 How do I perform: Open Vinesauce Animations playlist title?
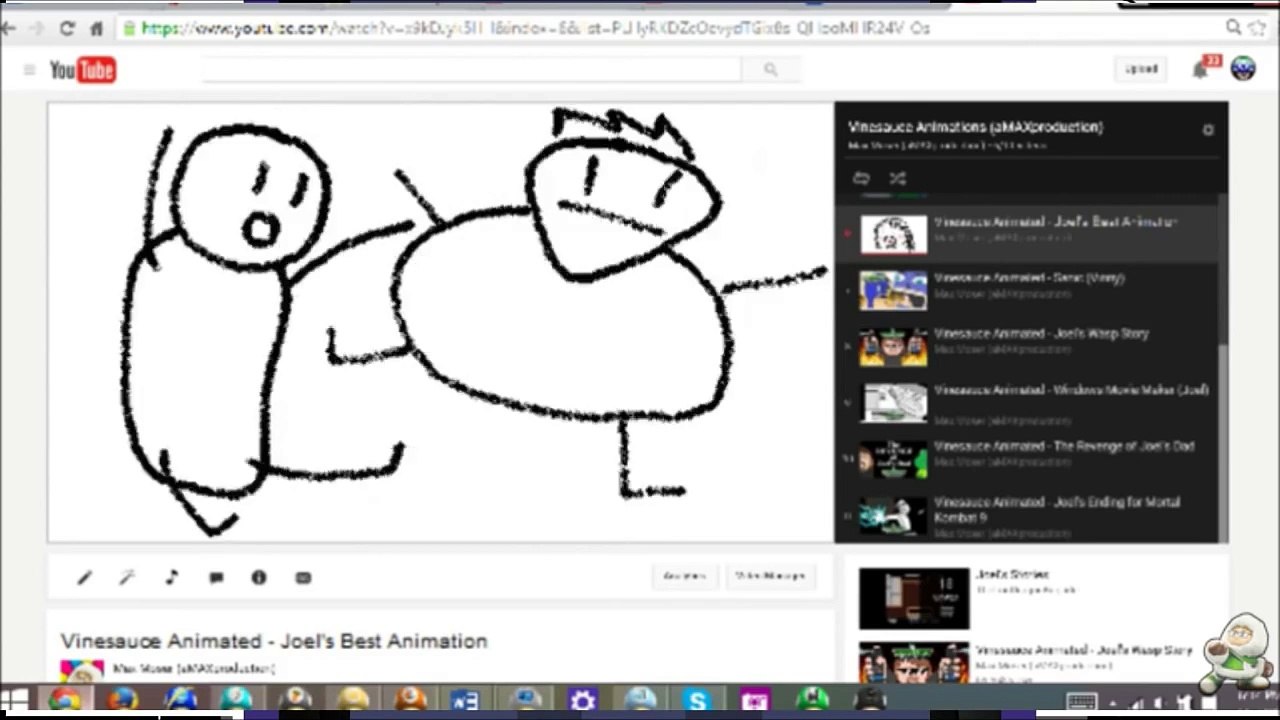click(975, 127)
